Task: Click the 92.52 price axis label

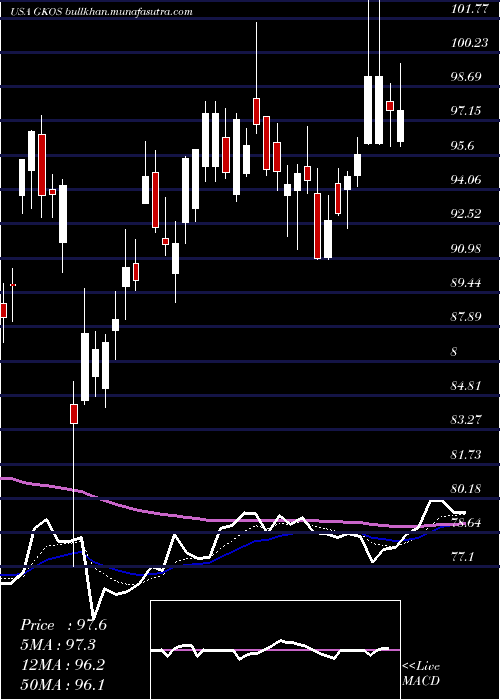Action: [x=466, y=214]
